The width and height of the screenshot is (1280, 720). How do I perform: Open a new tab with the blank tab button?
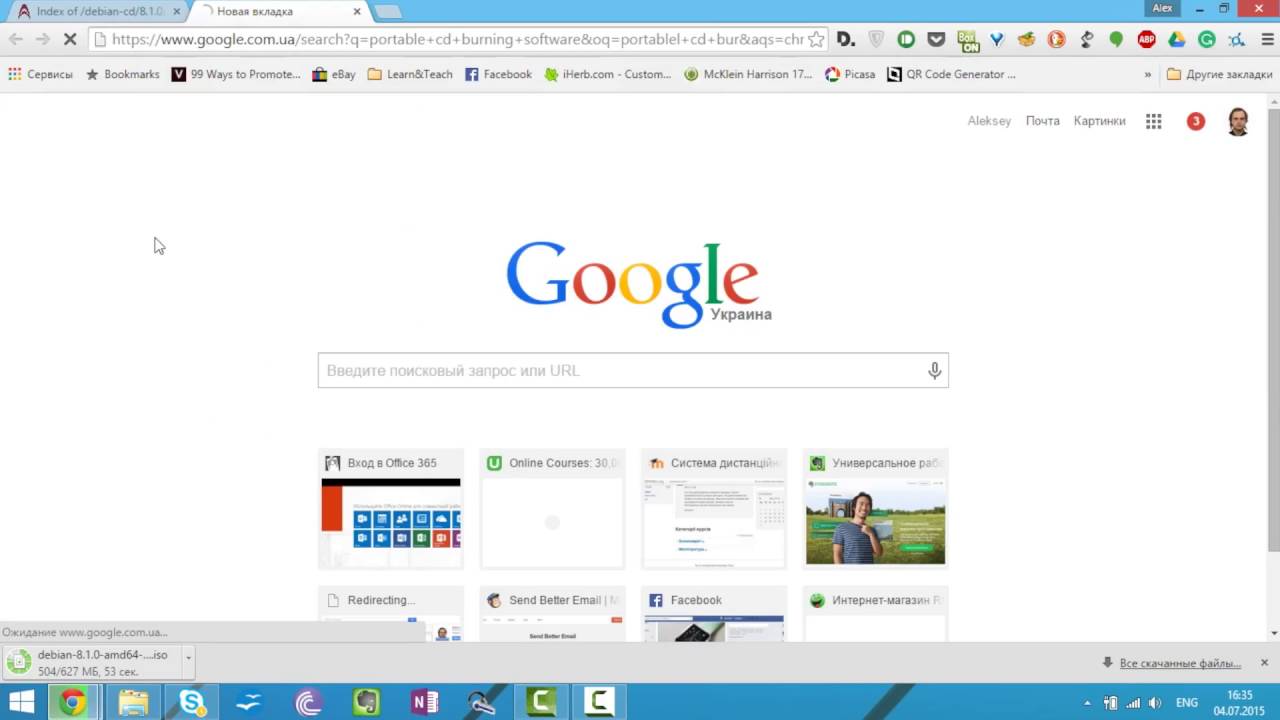point(388,12)
